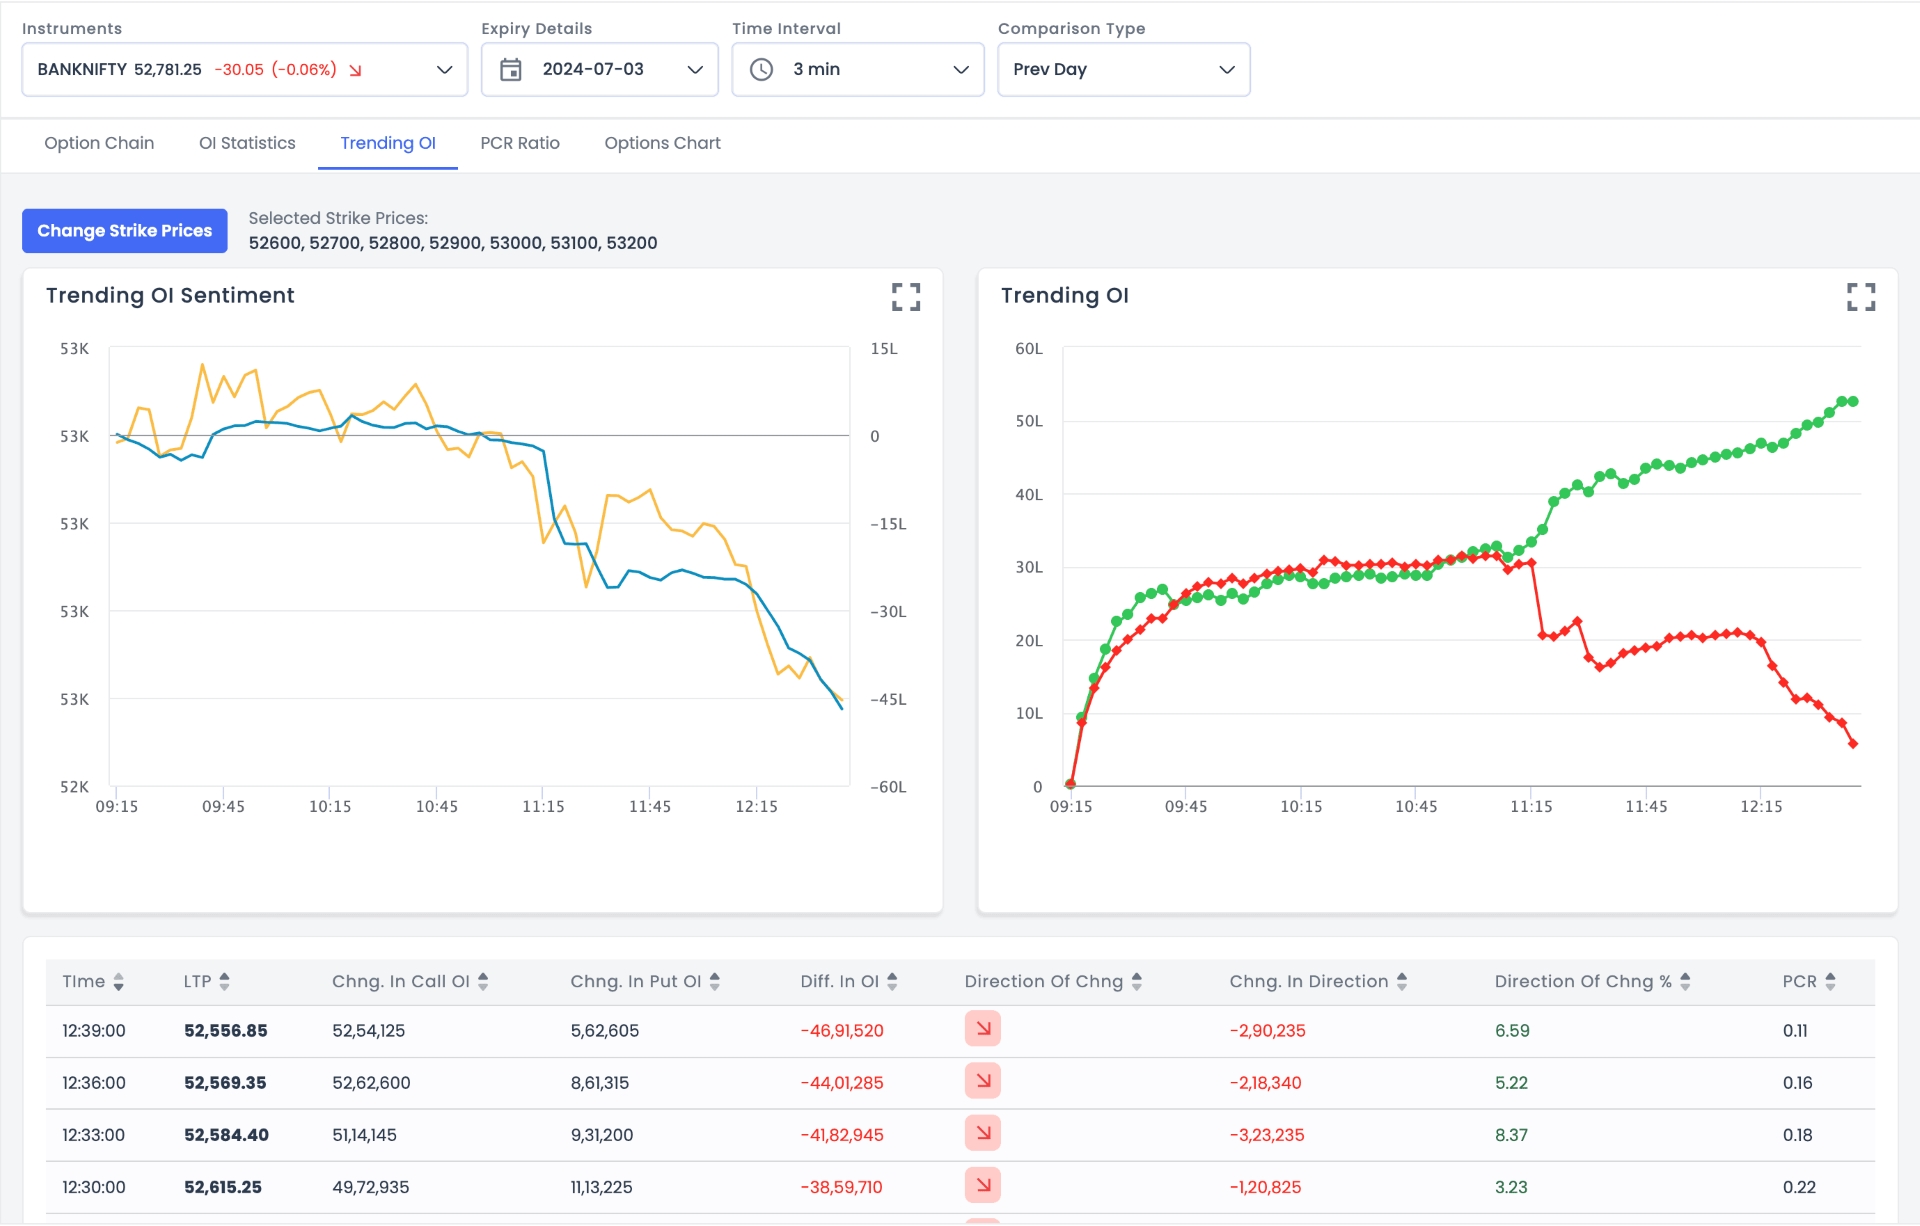Viewport: 1920px width, 1226px height.
Task: Click the direction arrow icon in the 12:39:00 row
Action: 983,1029
